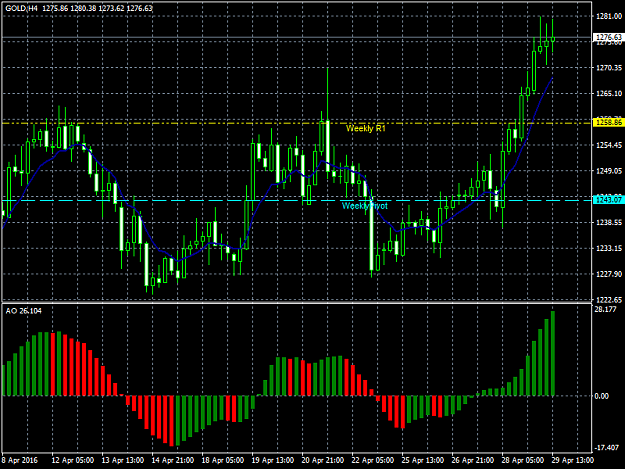Click the 14 Apr 21:00 time label
The height and width of the screenshot is (469, 625).
click(x=173, y=460)
